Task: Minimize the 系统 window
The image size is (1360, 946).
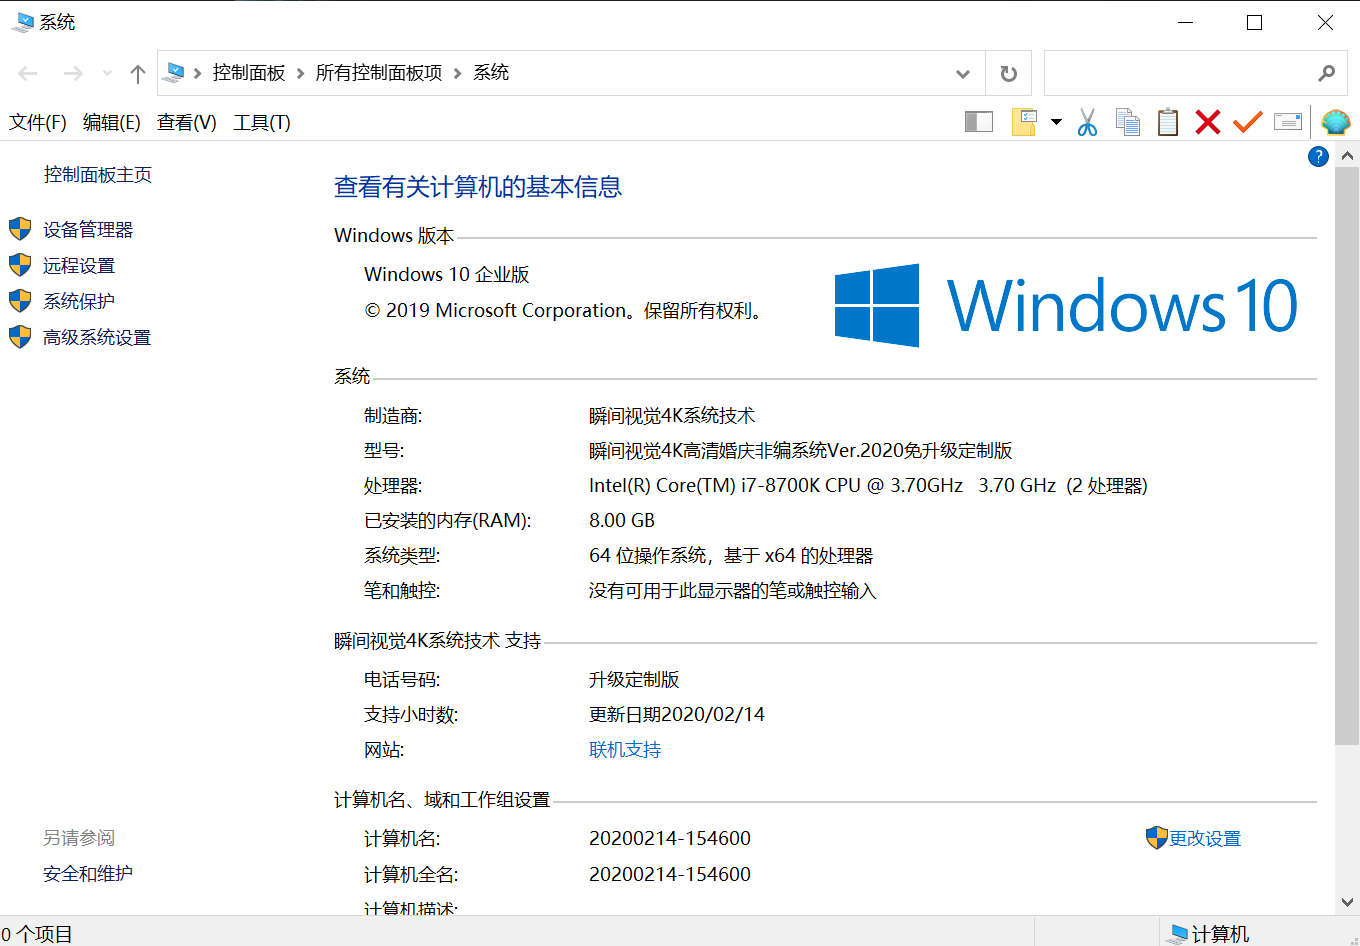Action: point(1186,22)
